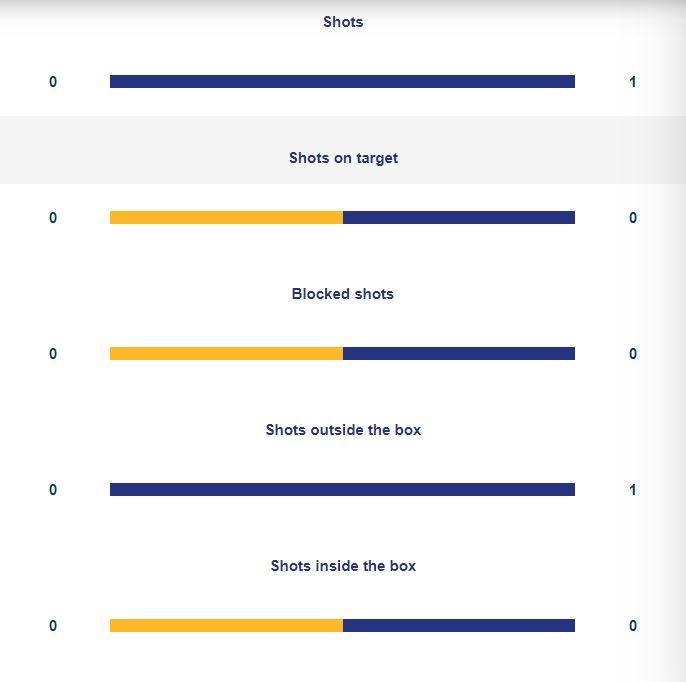
Task: Select left value of Shots on target
Action: (53, 218)
